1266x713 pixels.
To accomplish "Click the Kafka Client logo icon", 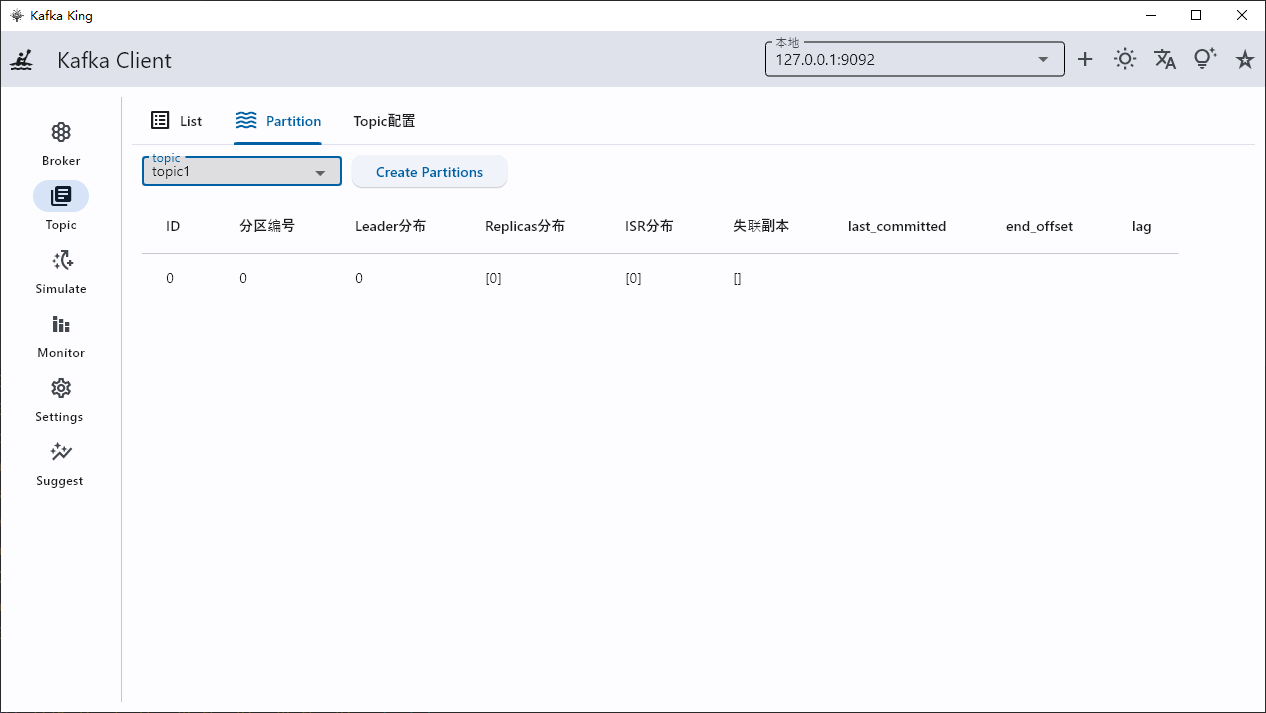I will coord(20,60).
